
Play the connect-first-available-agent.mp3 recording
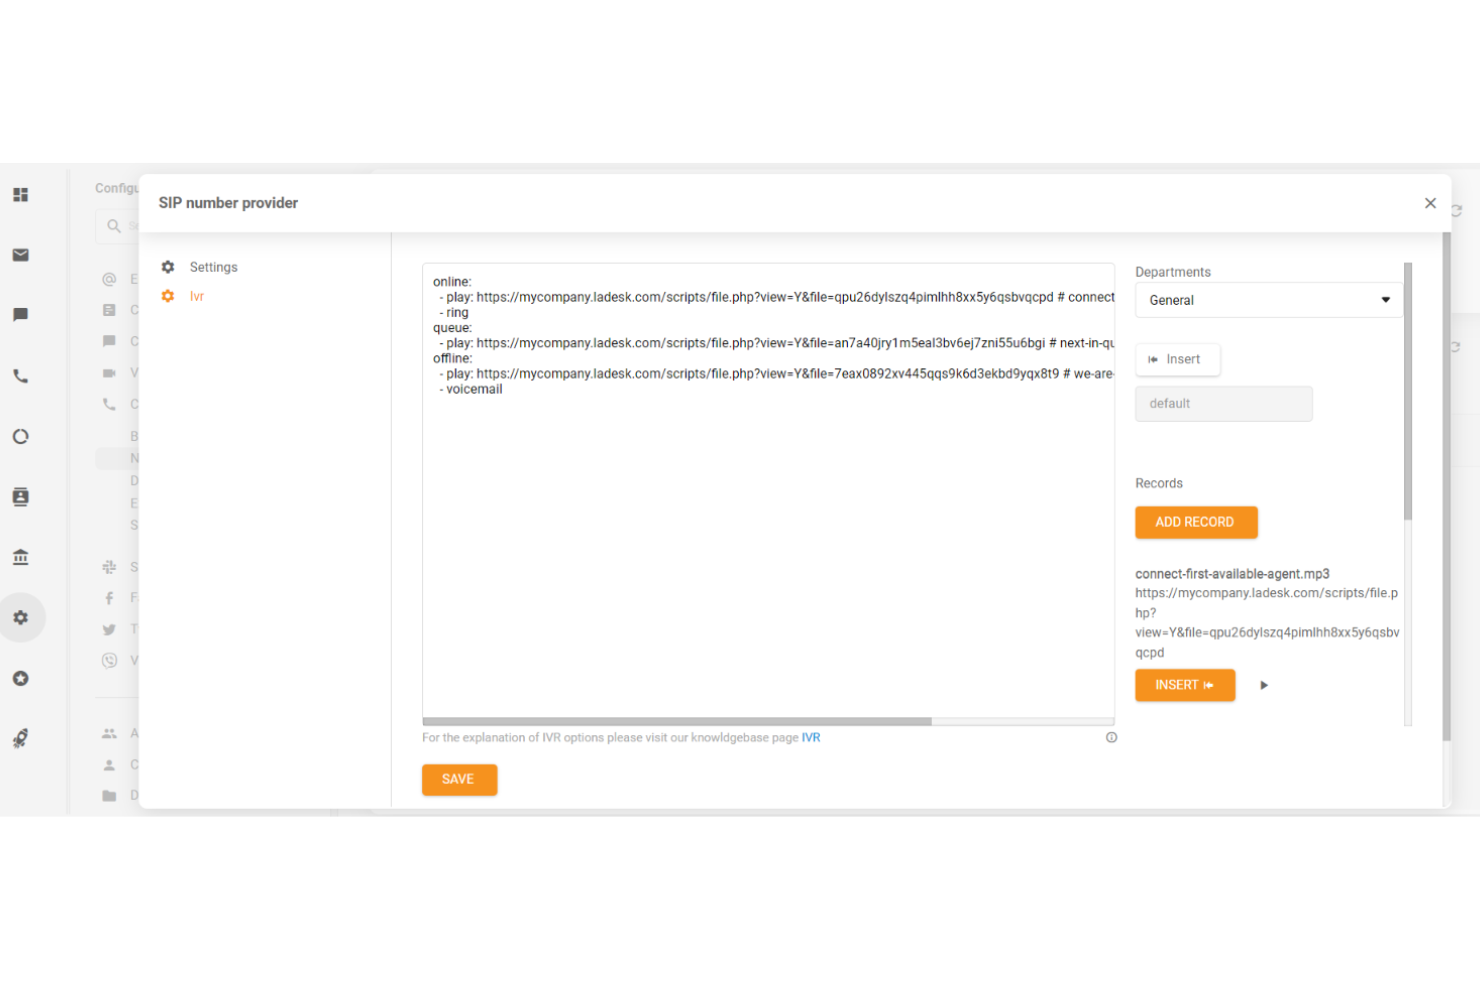click(x=1264, y=685)
